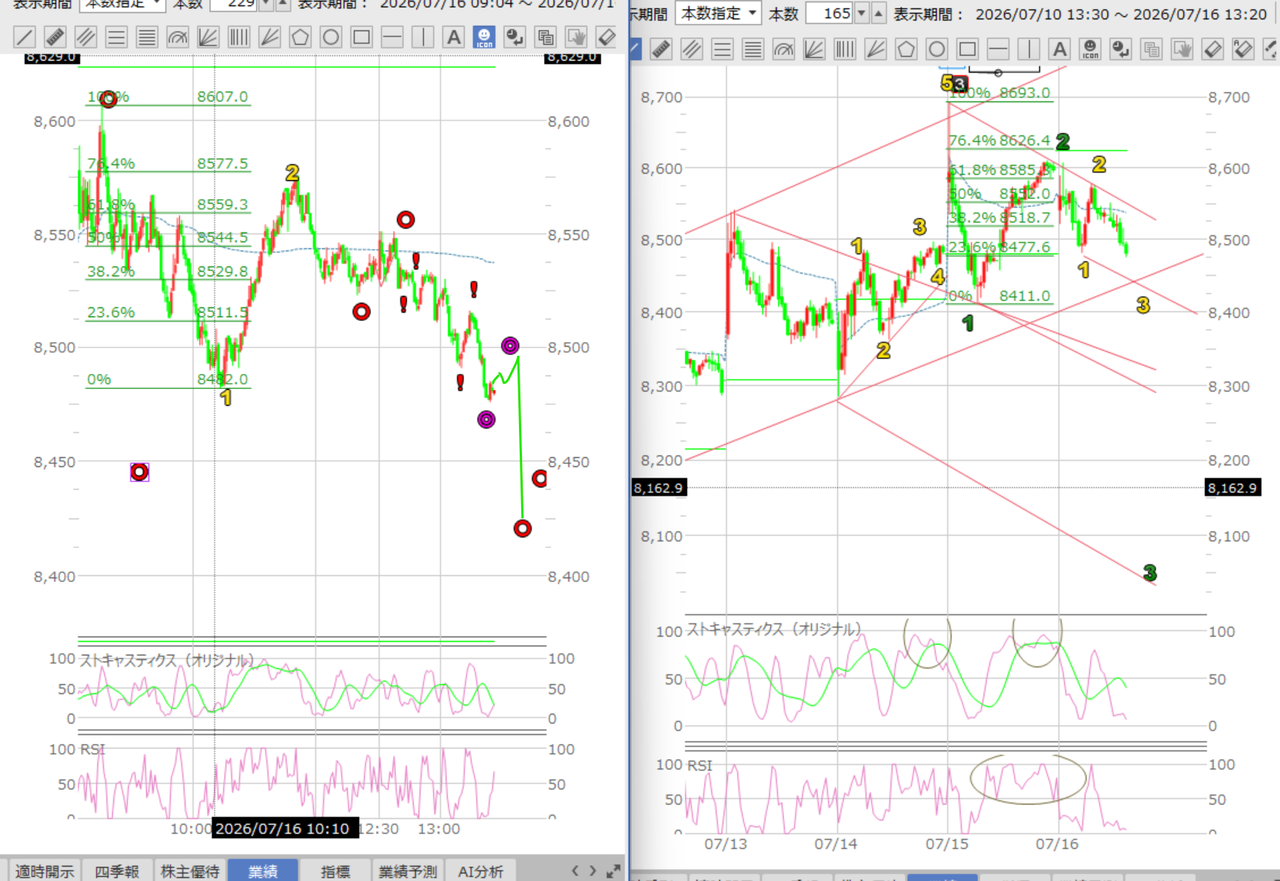The width and height of the screenshot is (1280, 881).
Task: Click the 8607.0 Fibonacci 100% label
Action: click(223, 97)
